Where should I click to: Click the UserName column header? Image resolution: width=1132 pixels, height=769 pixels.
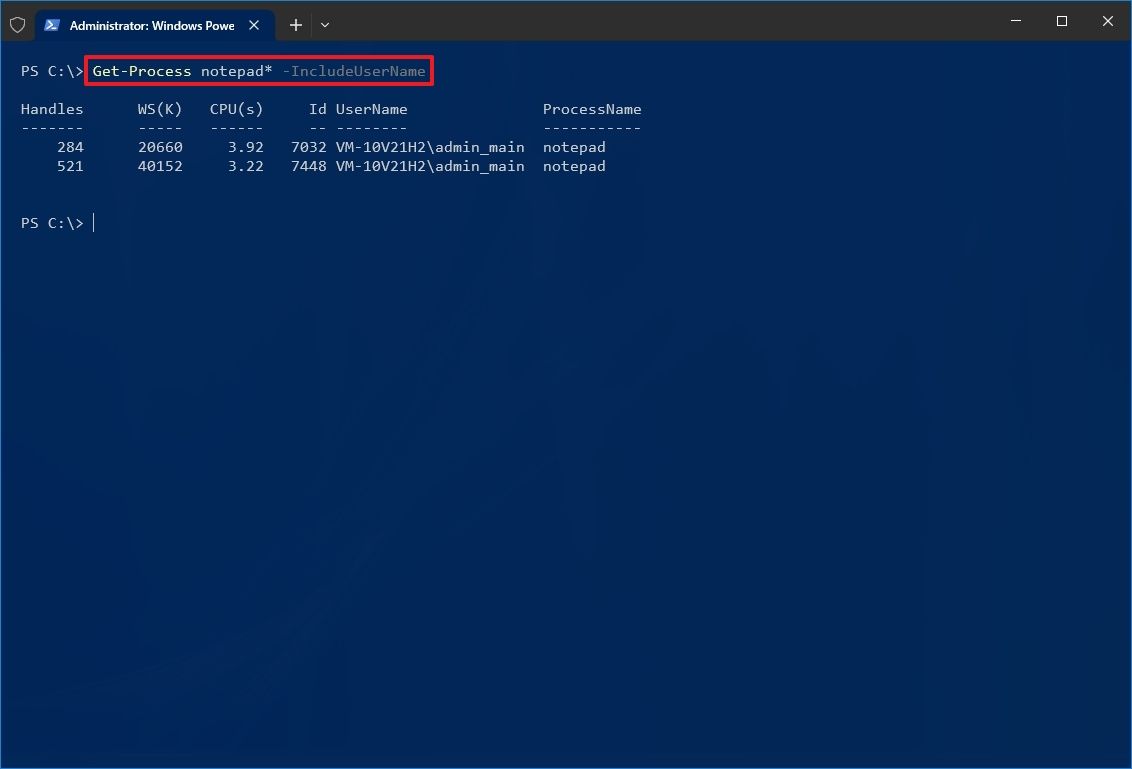(373, 109)
